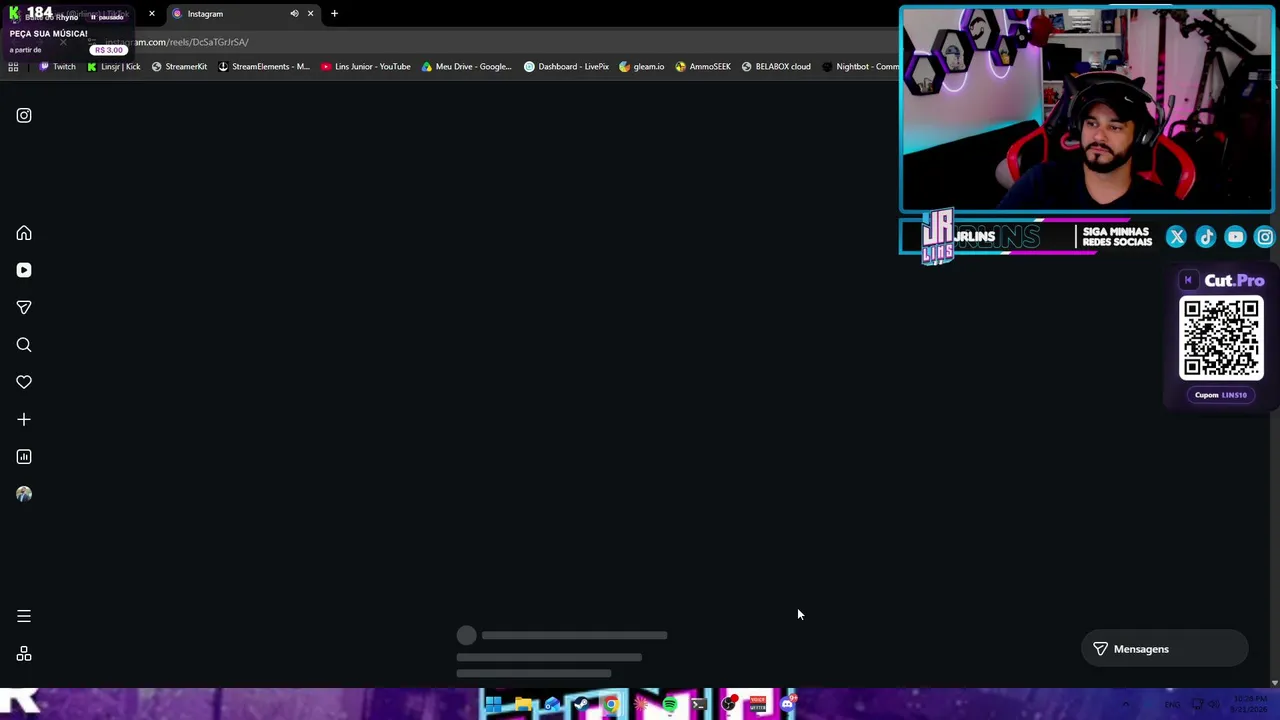Screen dimensions: 1280x720
Task: Open the BELABOX cloud bookmark
Action: coord(776,67)
